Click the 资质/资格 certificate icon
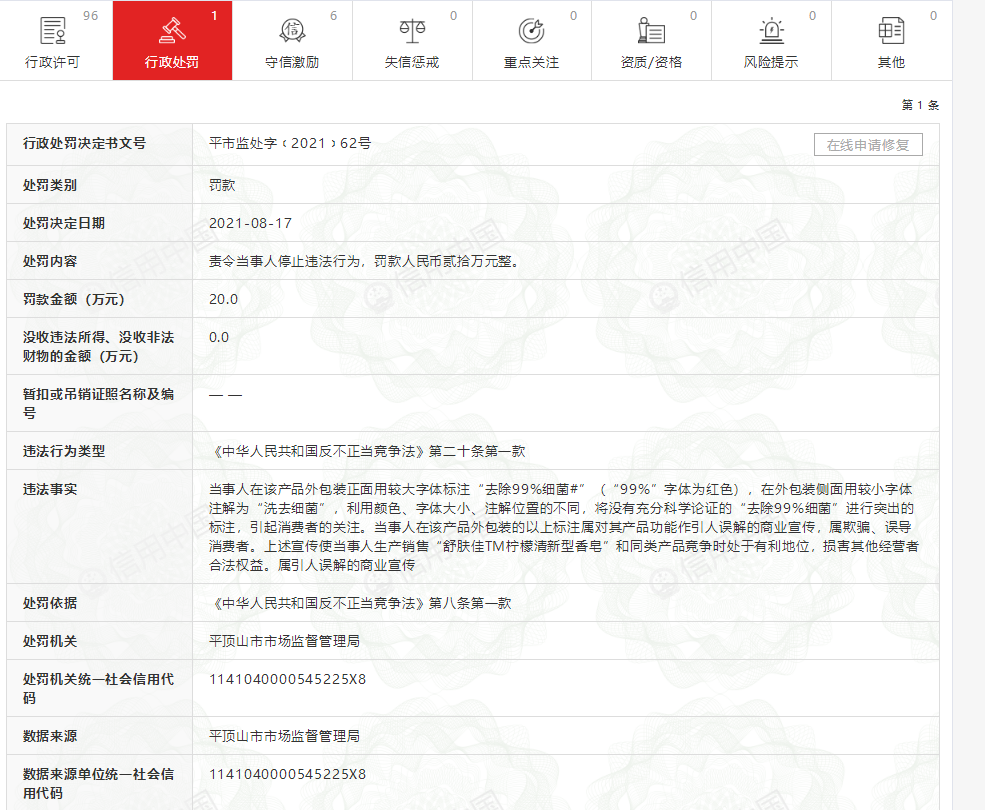This screenshot has width=985, height=810. click(651, 31)
